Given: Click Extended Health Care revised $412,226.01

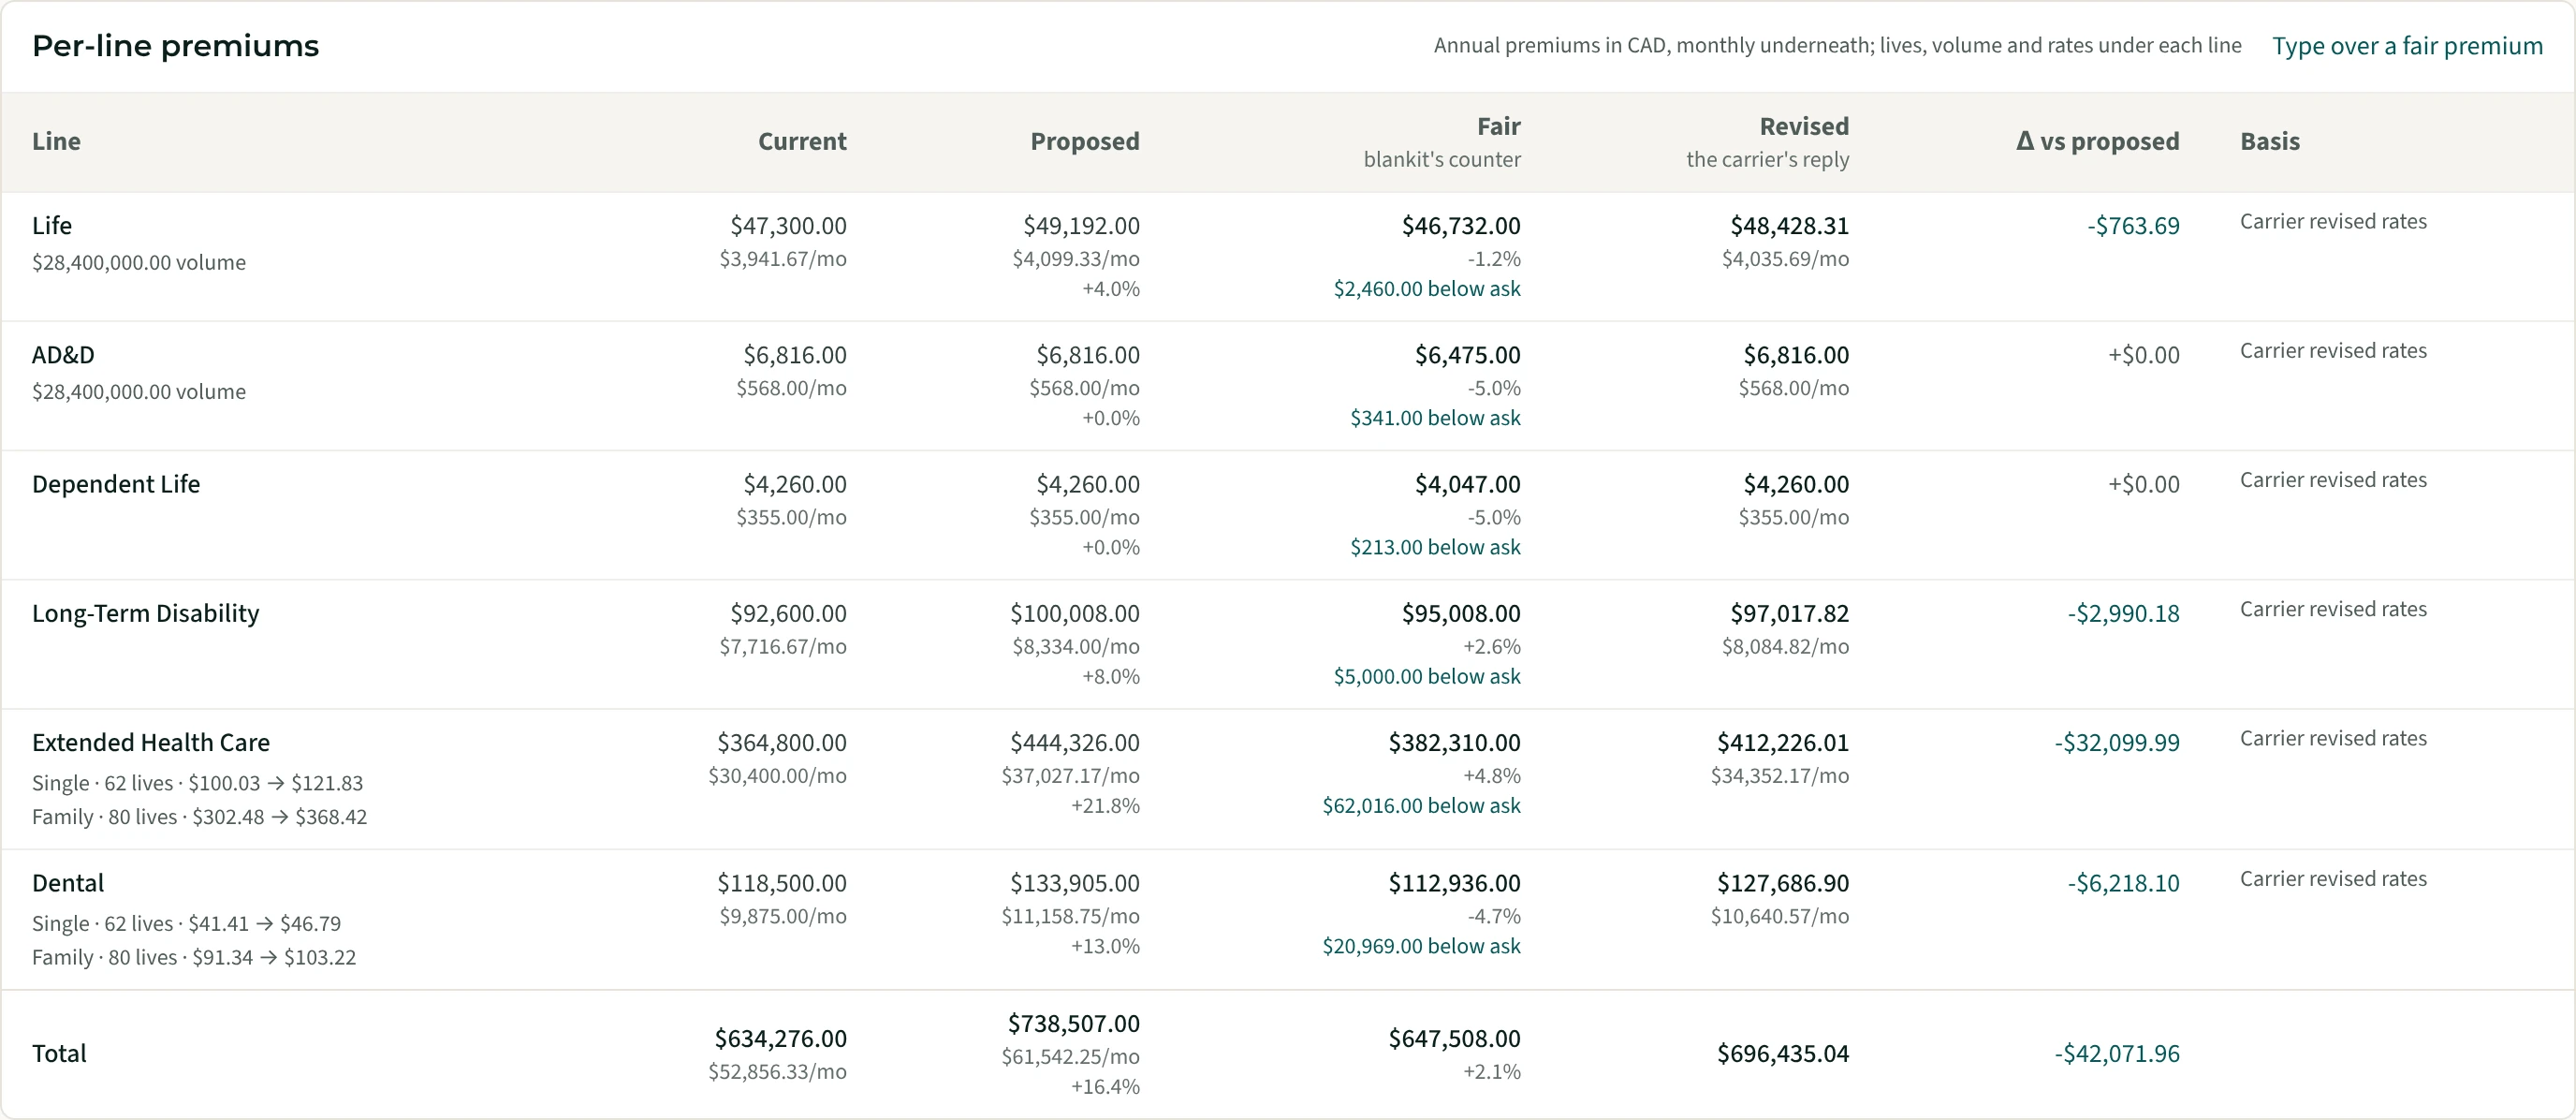Looking at the screenshot, I should point(1783,742).
